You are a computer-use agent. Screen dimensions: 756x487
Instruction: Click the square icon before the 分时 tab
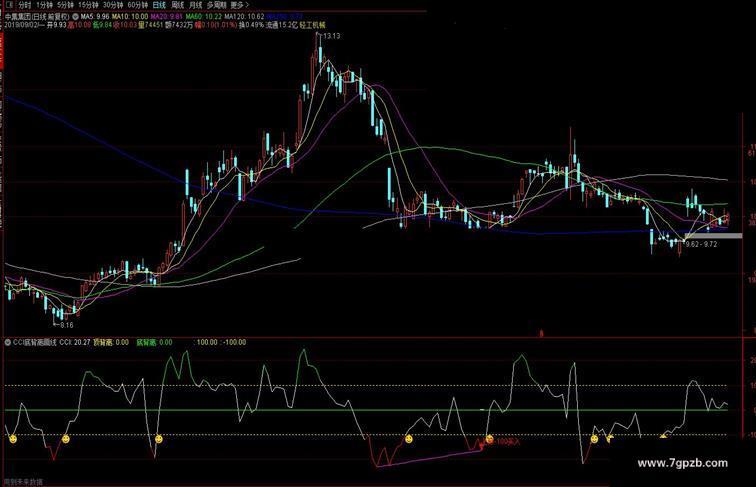[10, 5]
